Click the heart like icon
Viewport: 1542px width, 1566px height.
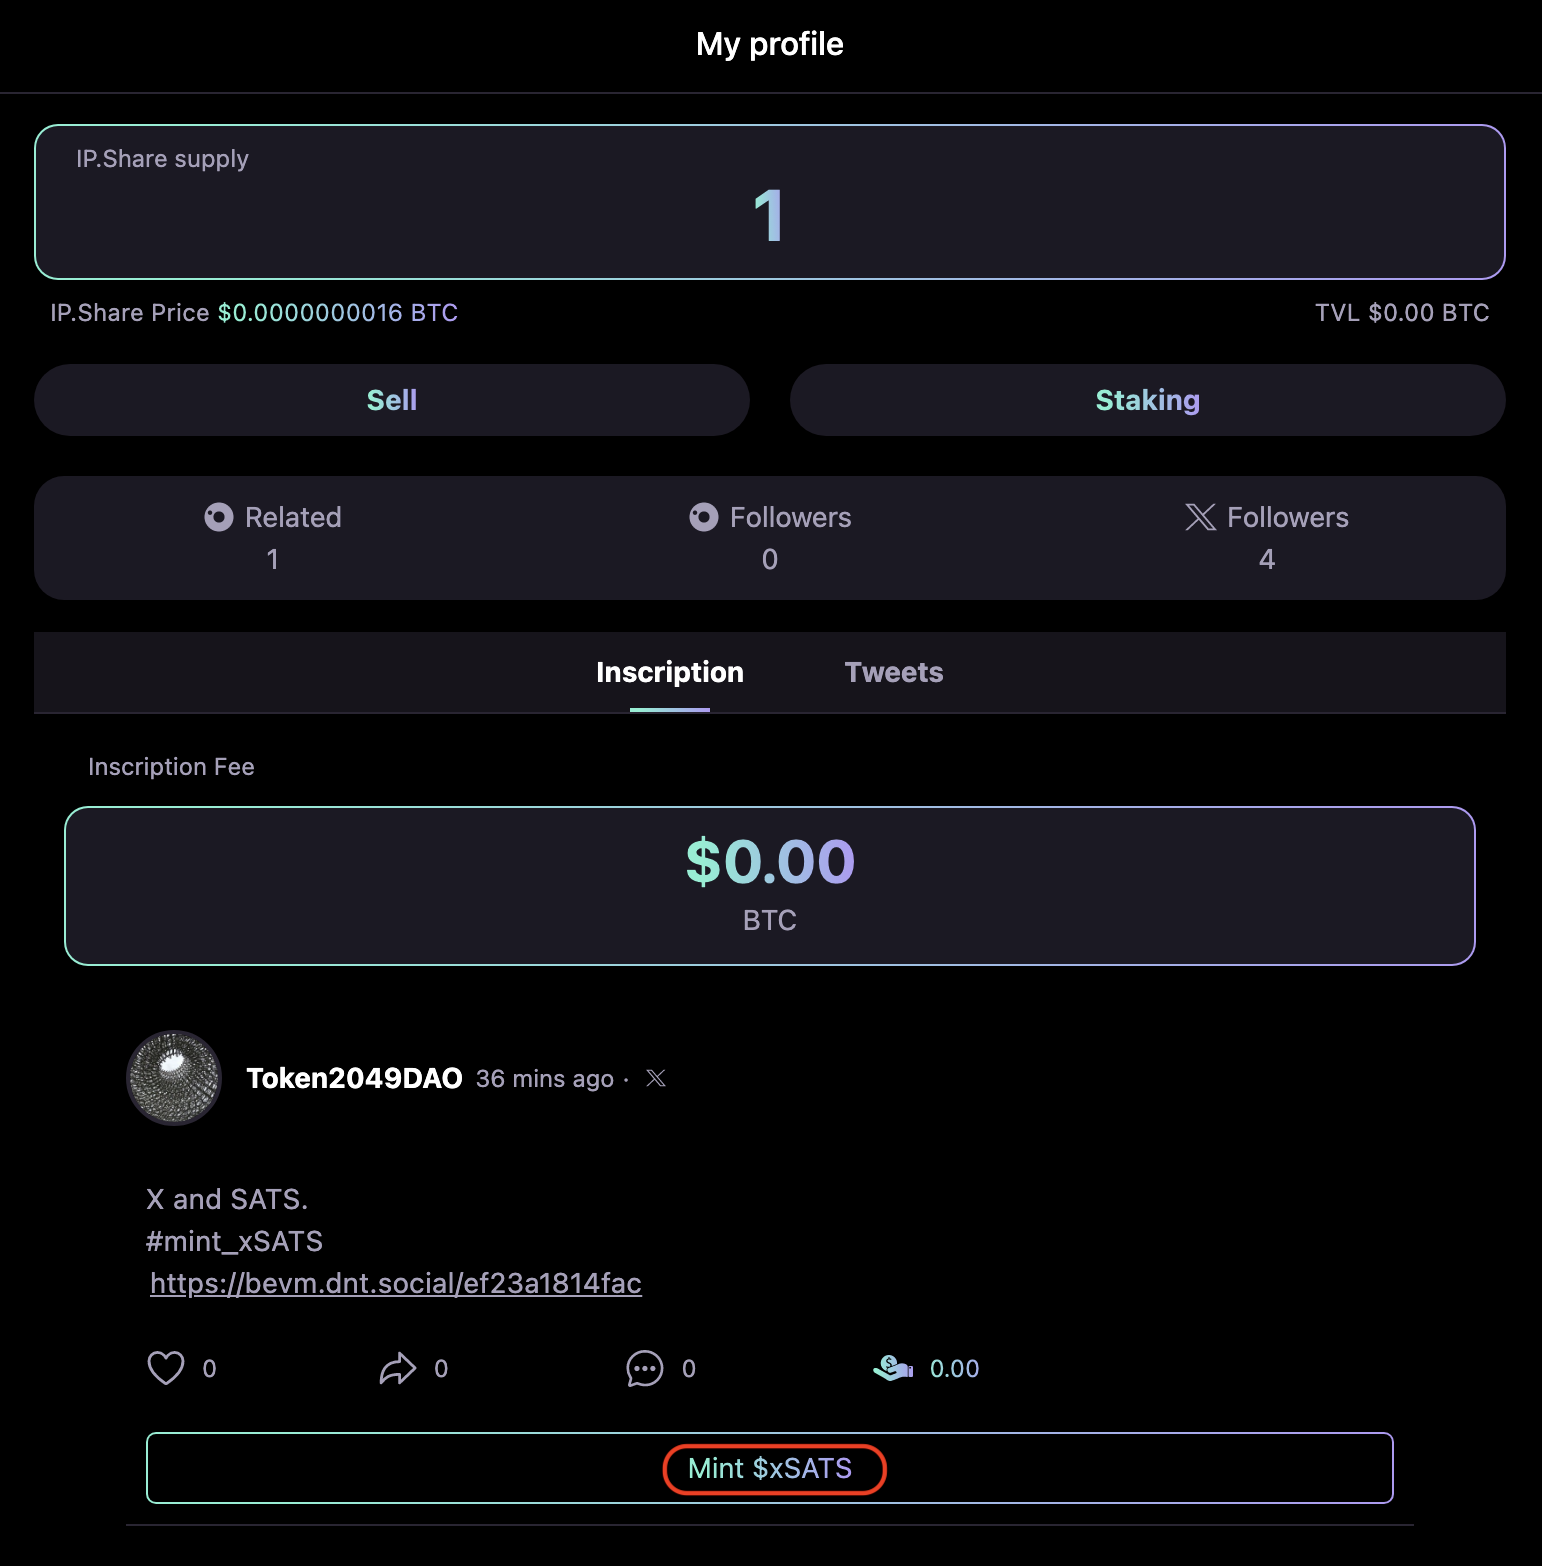(166, 1368)
